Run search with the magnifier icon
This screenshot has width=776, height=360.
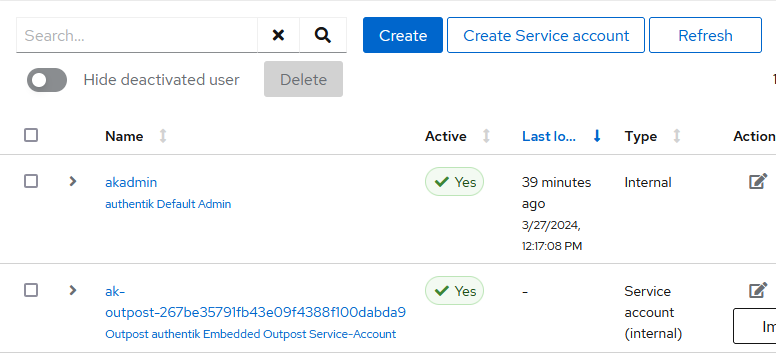pyautogui.click(x=323, y=35)
